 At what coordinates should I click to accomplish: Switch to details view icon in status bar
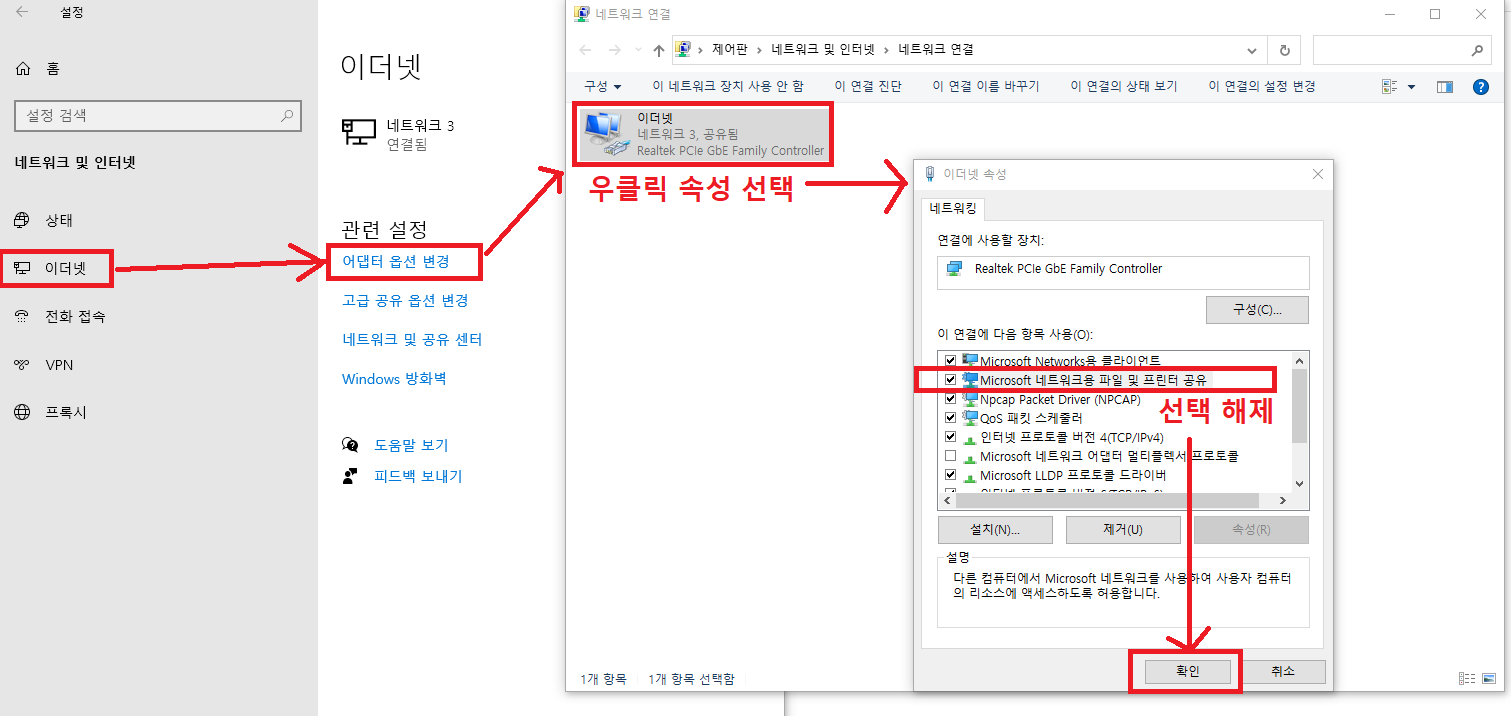(x=1467, y=678)
